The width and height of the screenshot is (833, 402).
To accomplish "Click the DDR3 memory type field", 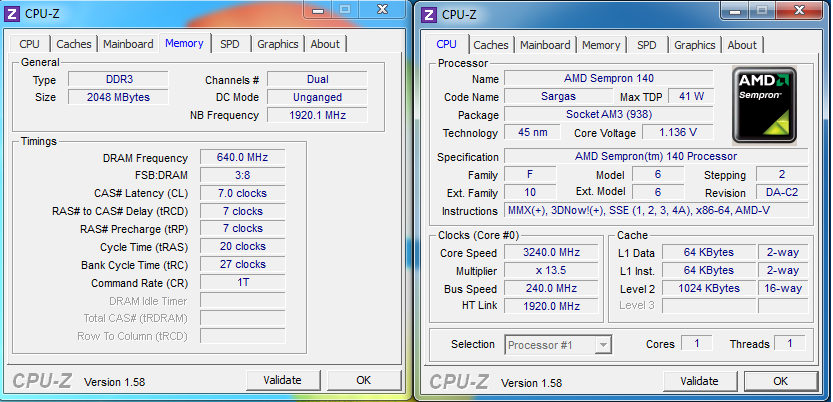I will tap(119, 80).
